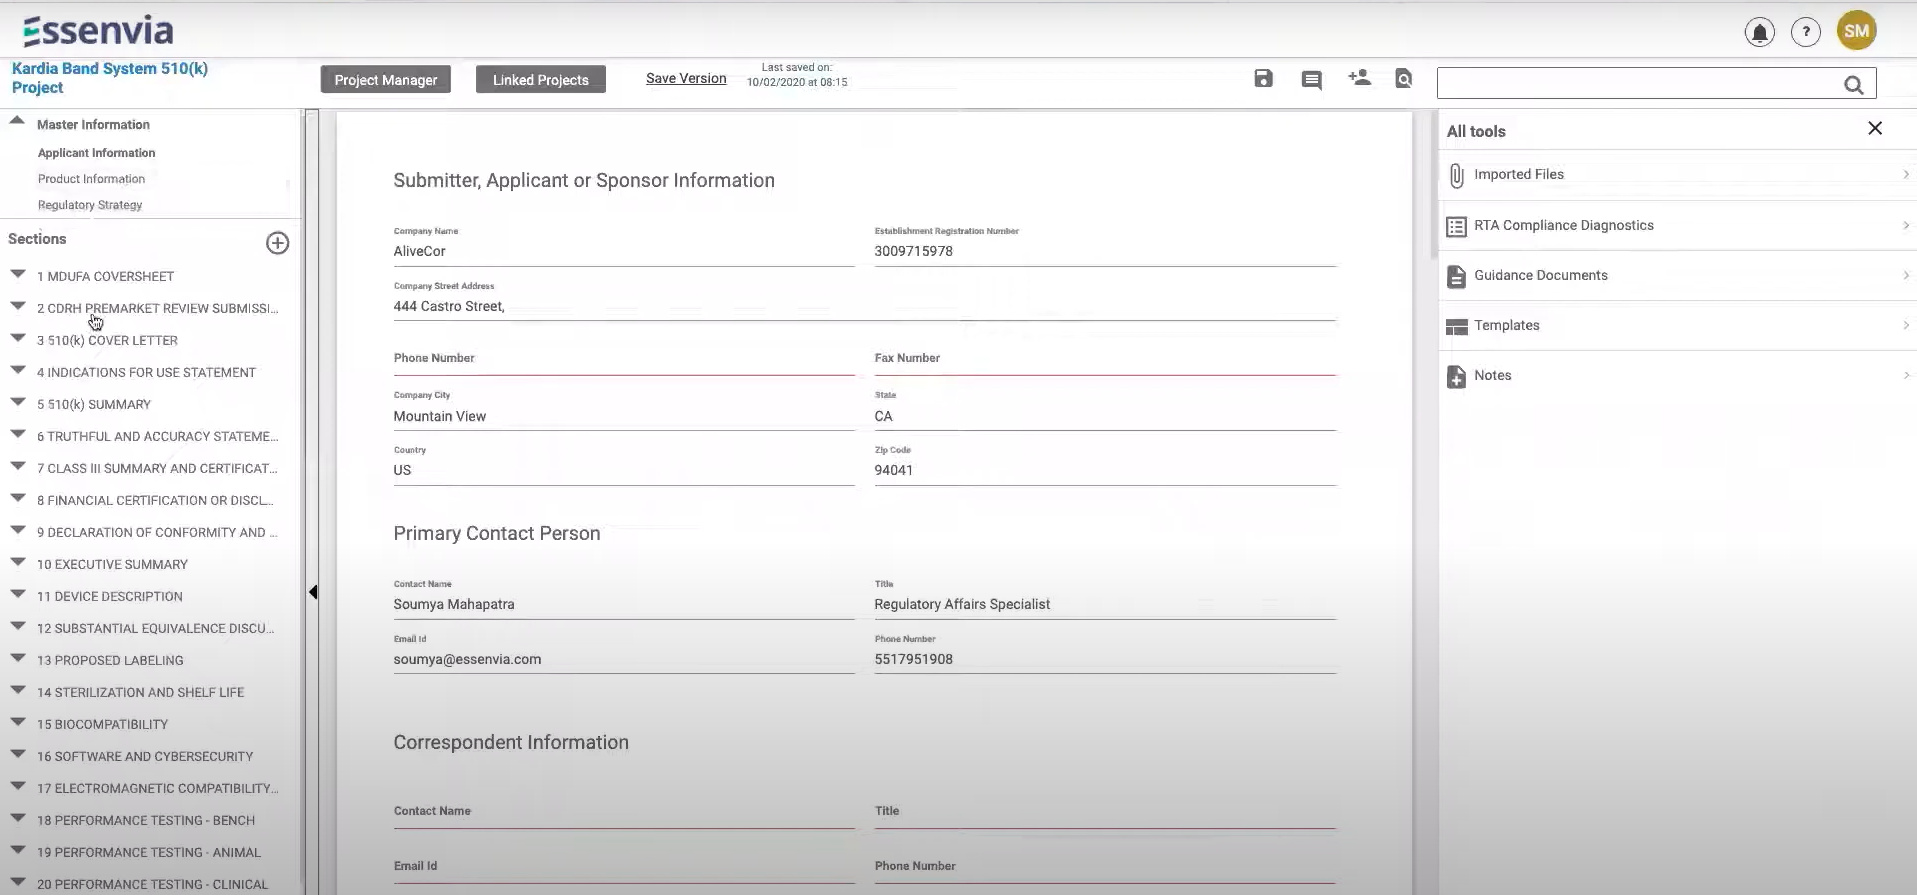Screen dimensions: 1917x895
Task: Click the Company Name input field
Action: pyautogui.click(x=623, y=252)
